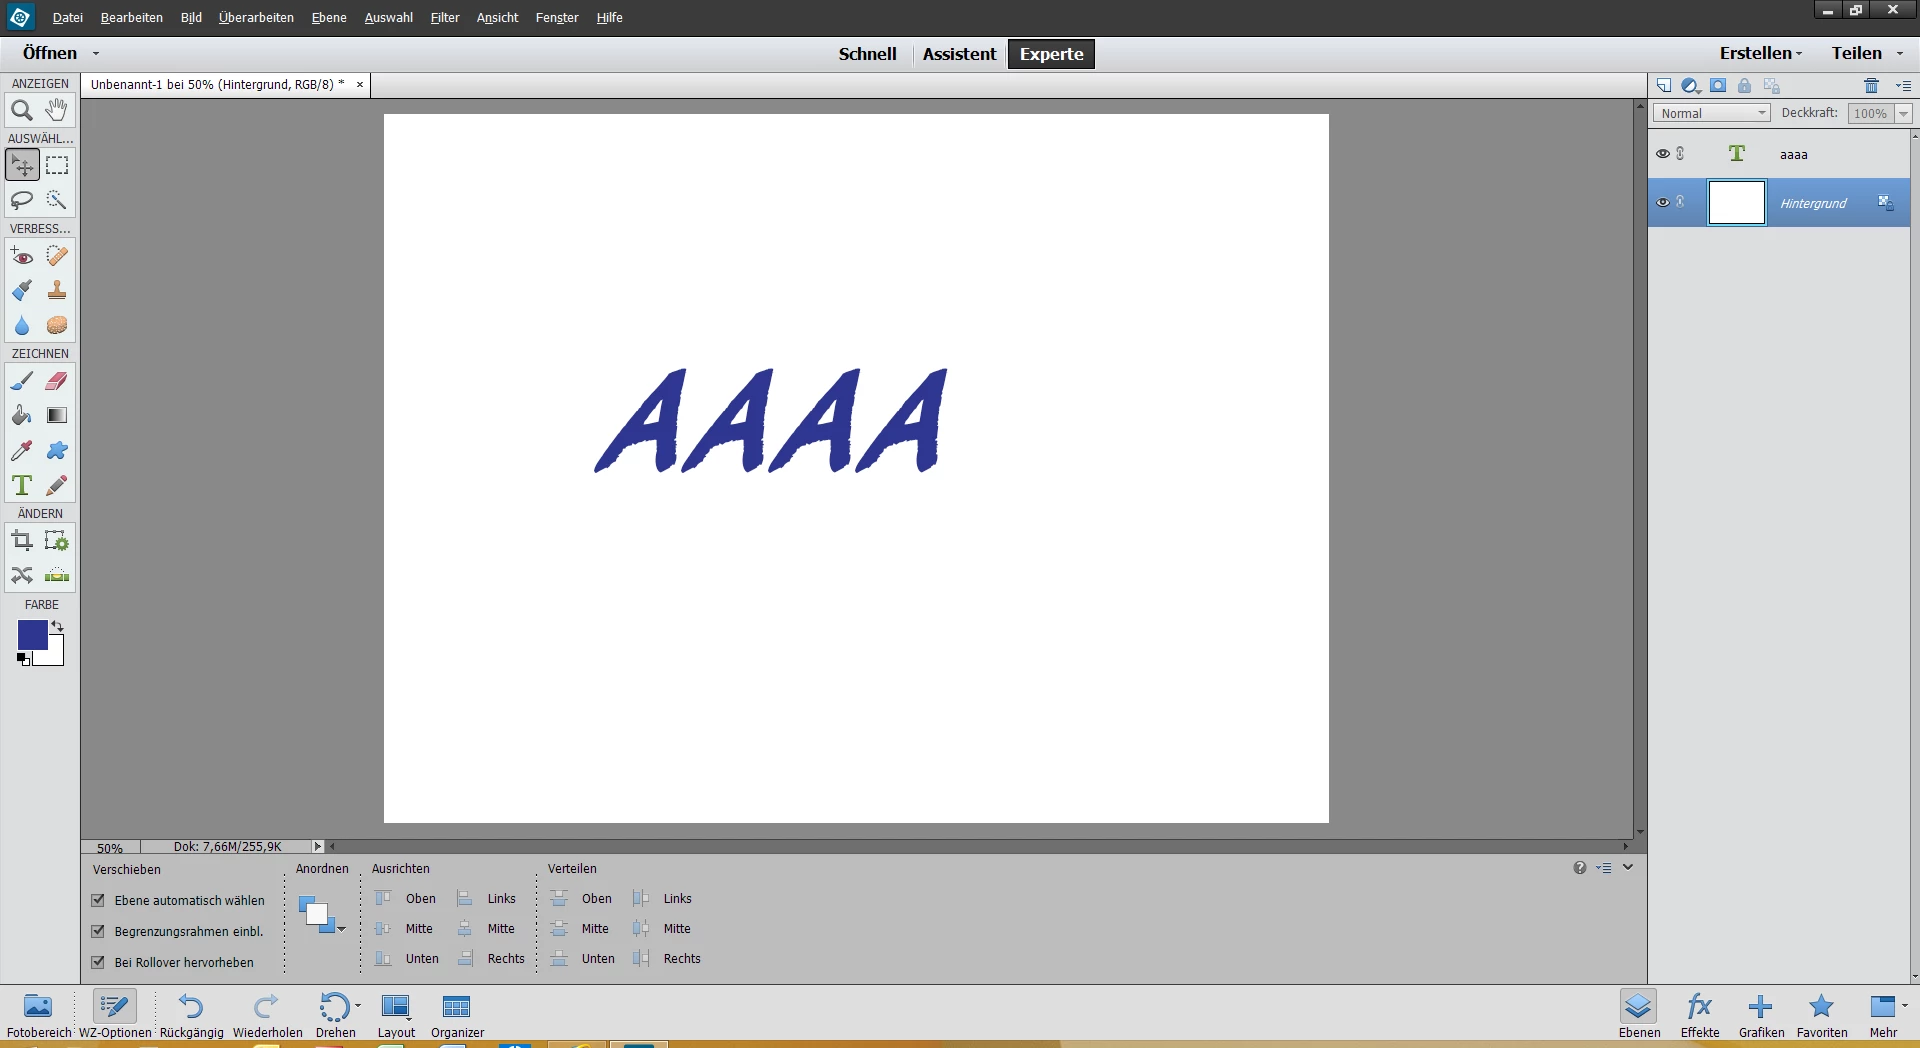Open the Organizer
Viewport: 1920px width, 1048px height.
(x=457, y=1015)
